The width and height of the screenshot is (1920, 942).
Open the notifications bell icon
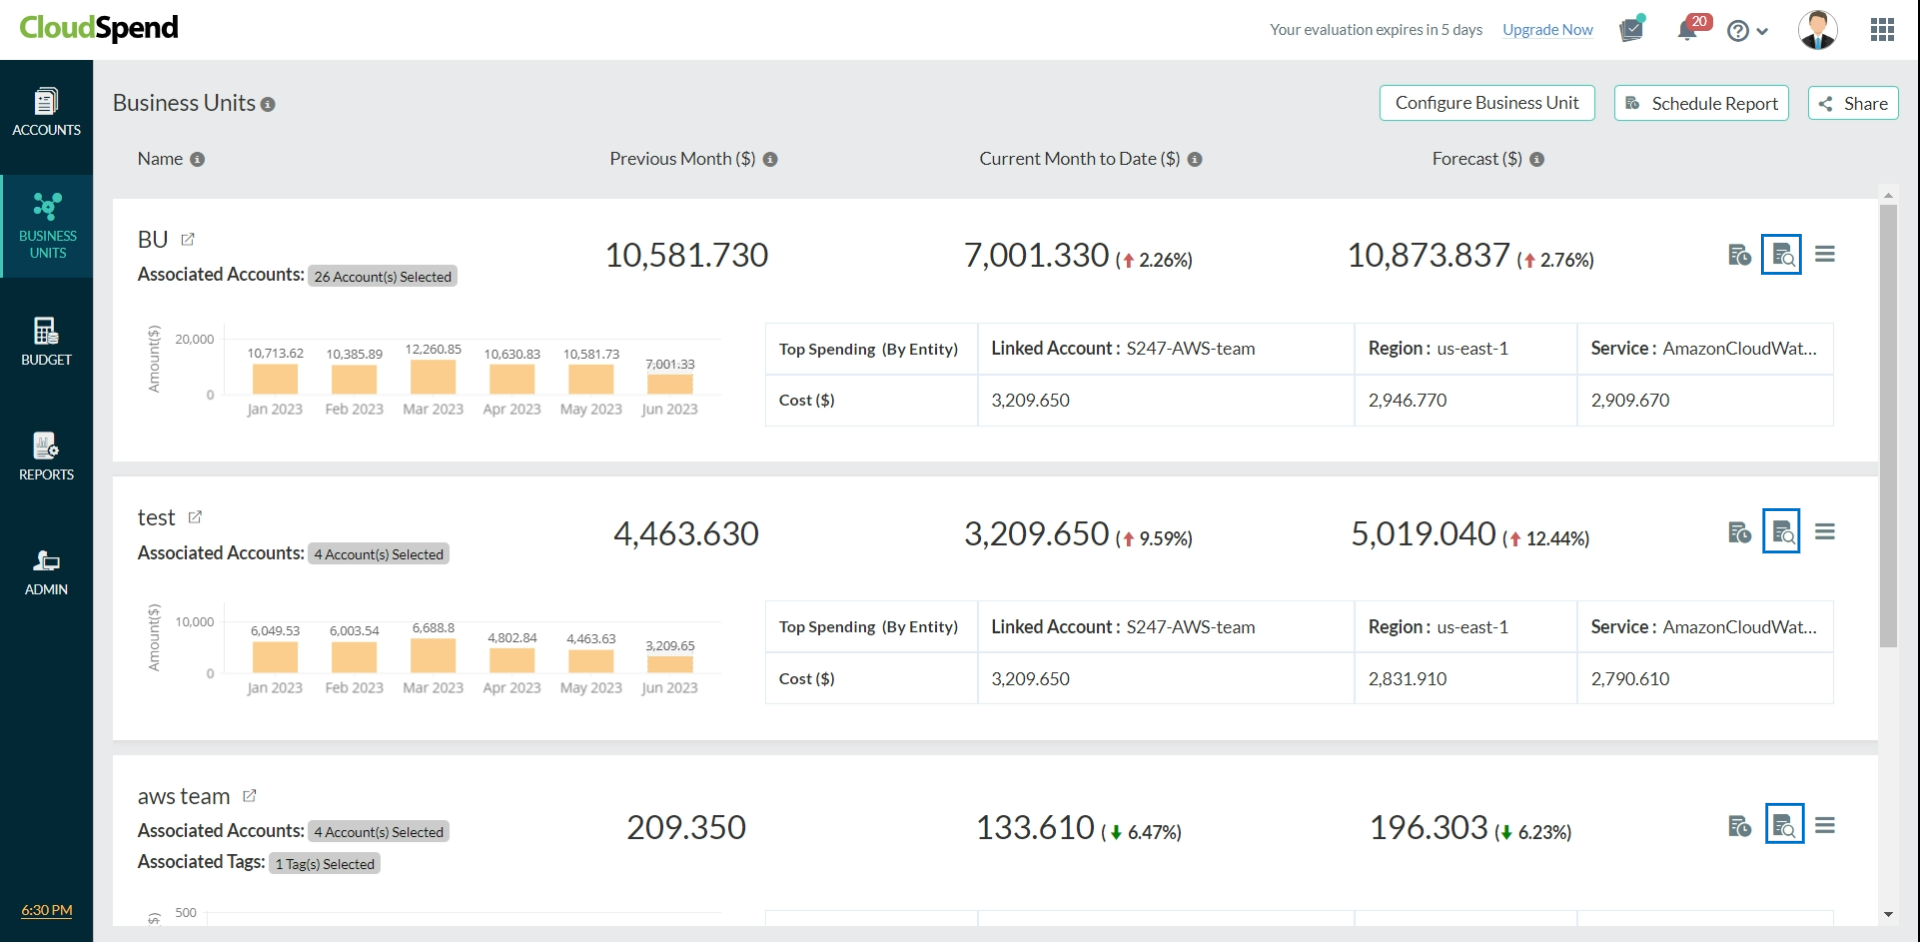click(1688, 30)
